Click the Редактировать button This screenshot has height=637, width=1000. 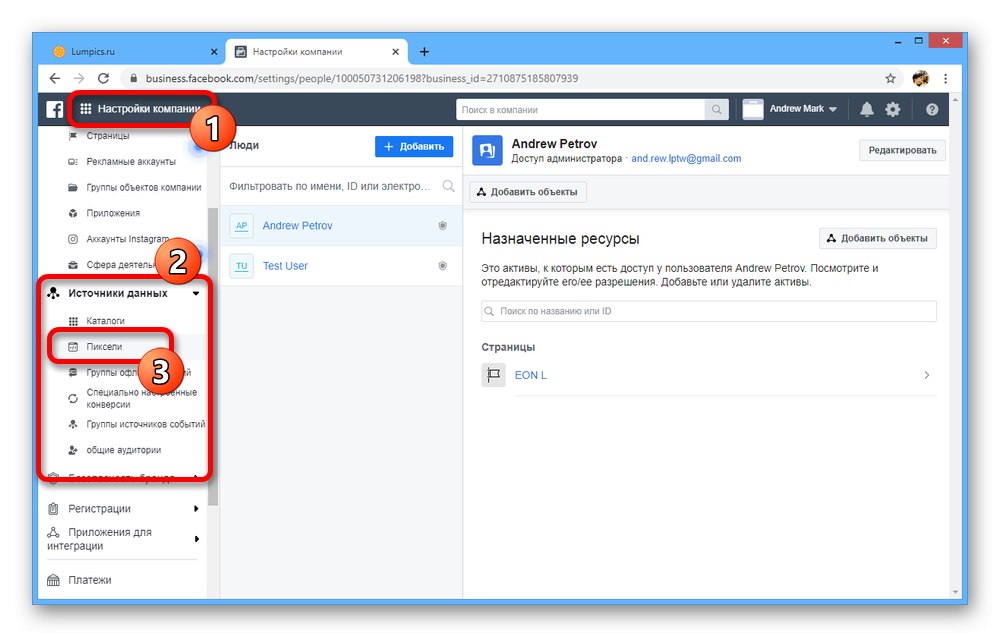point(902,150)
